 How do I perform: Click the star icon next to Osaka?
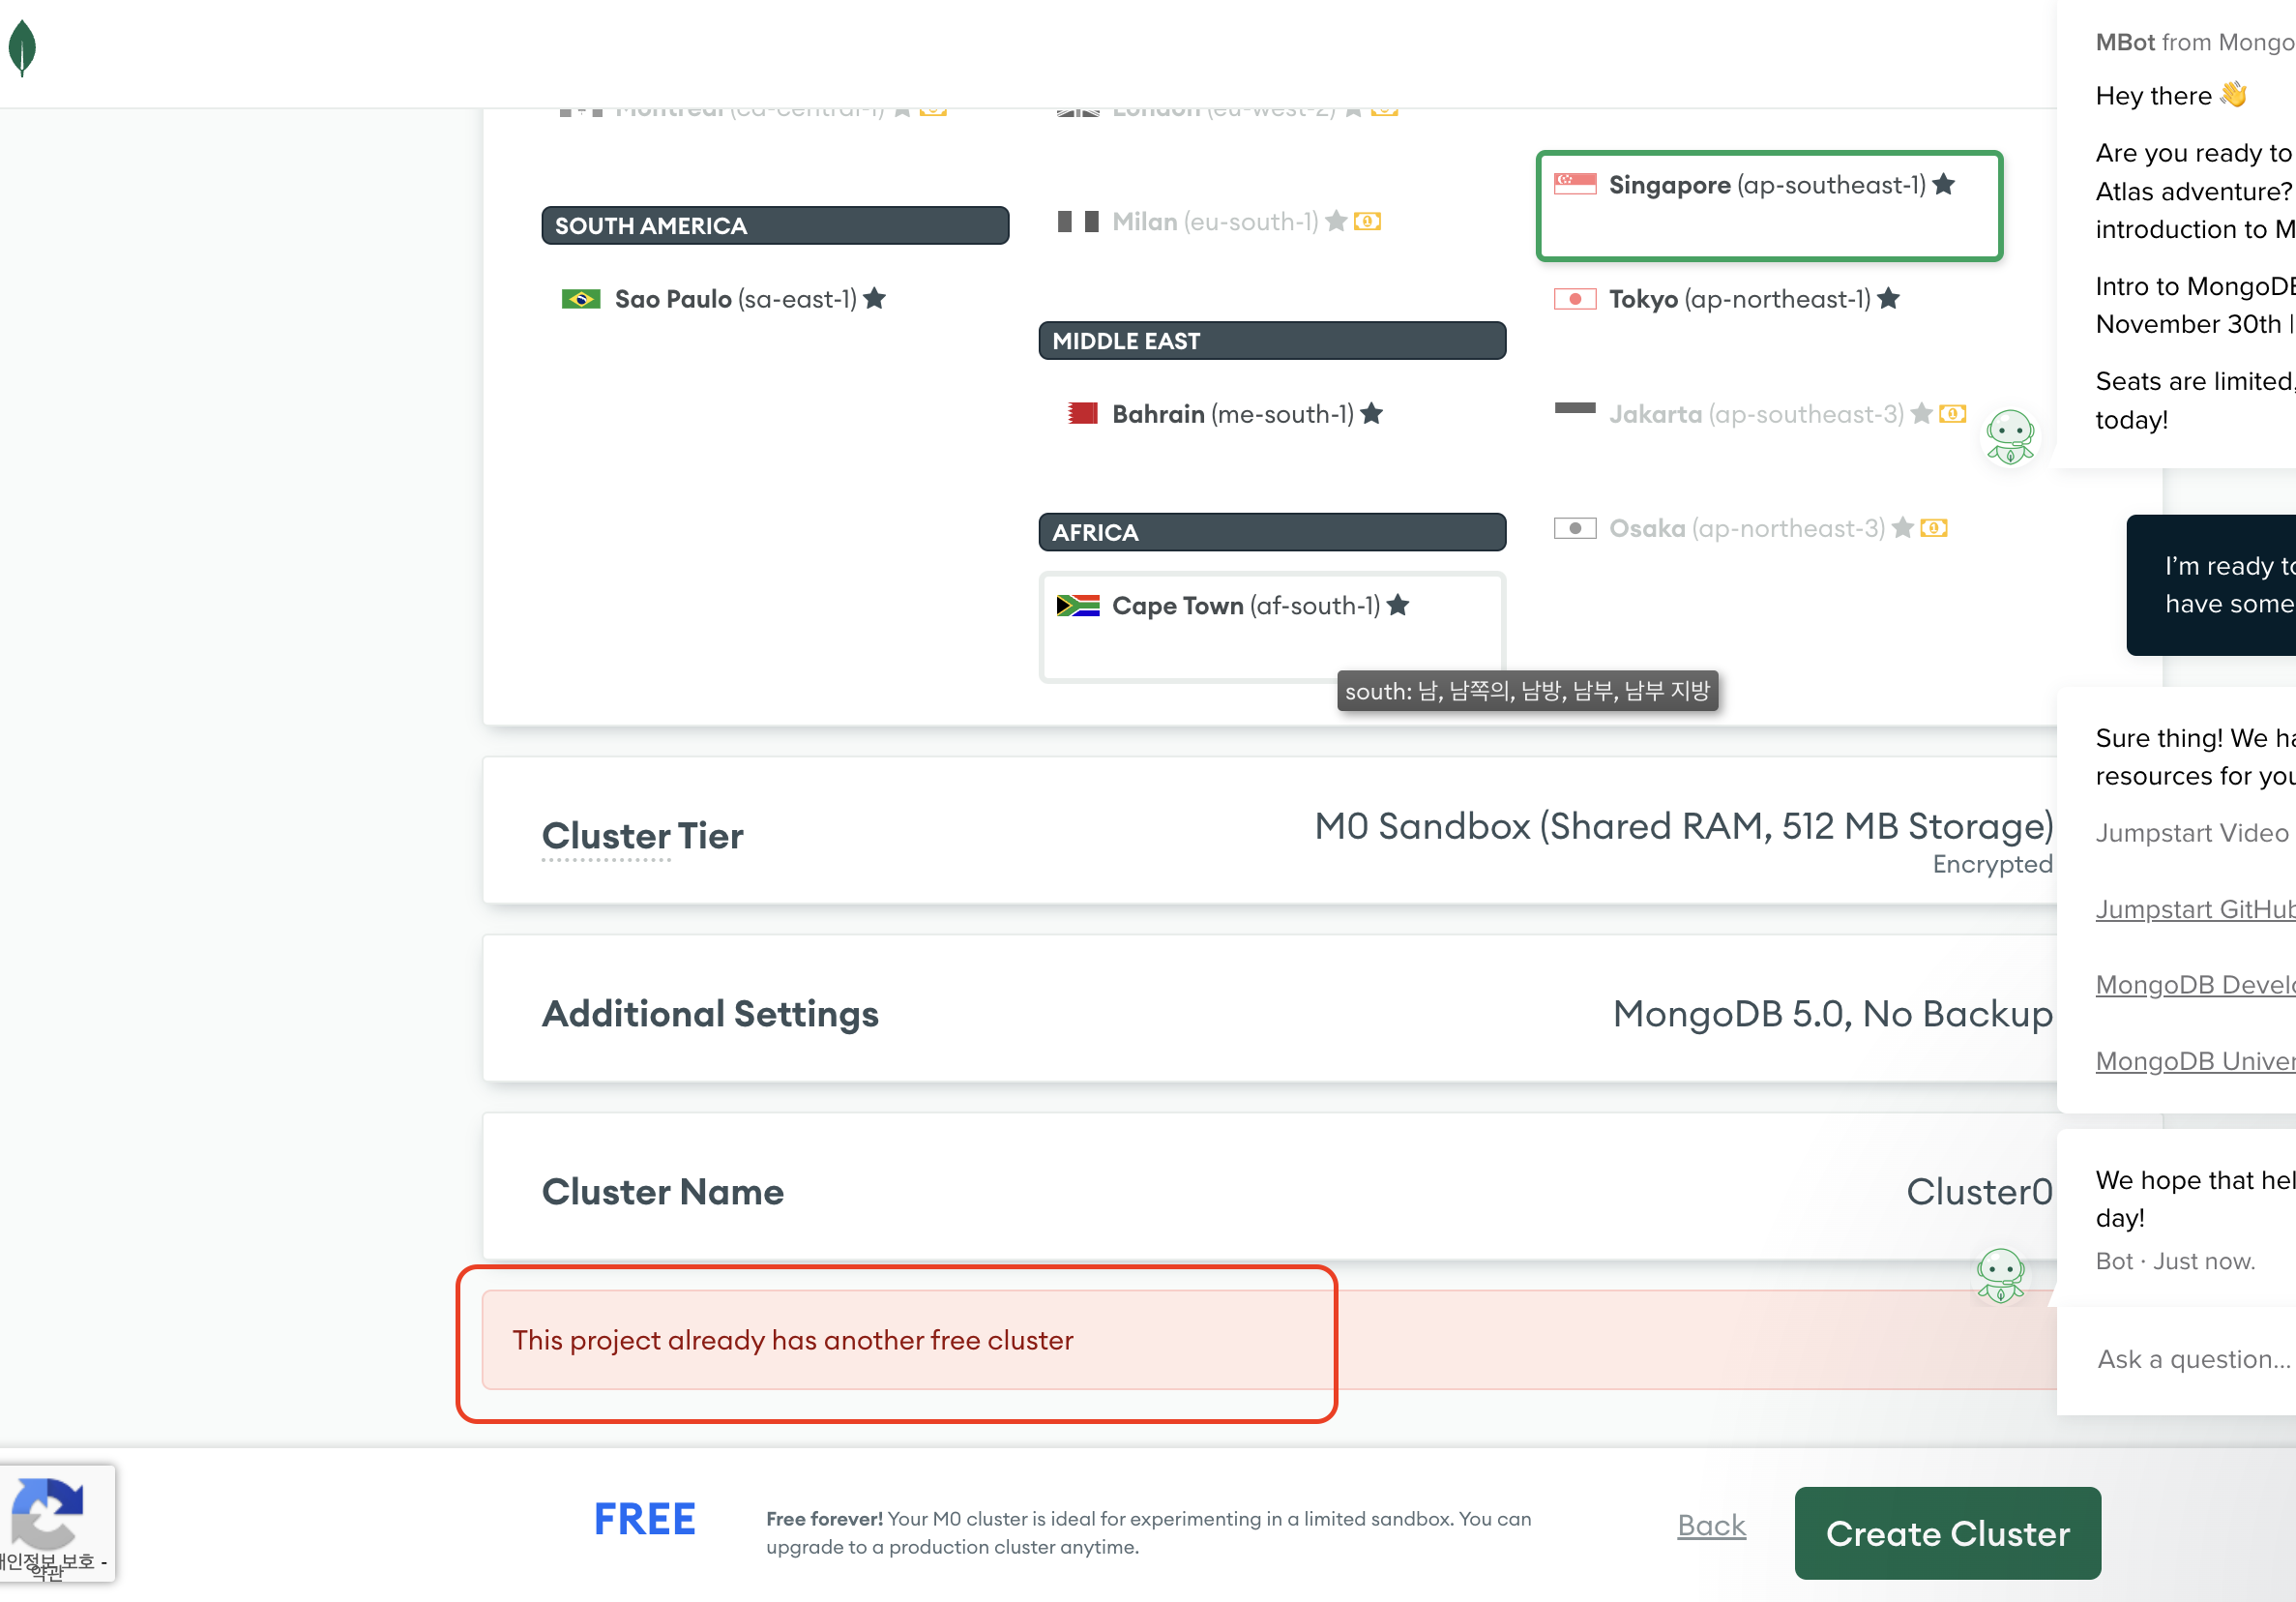[x=1903, y=527]
